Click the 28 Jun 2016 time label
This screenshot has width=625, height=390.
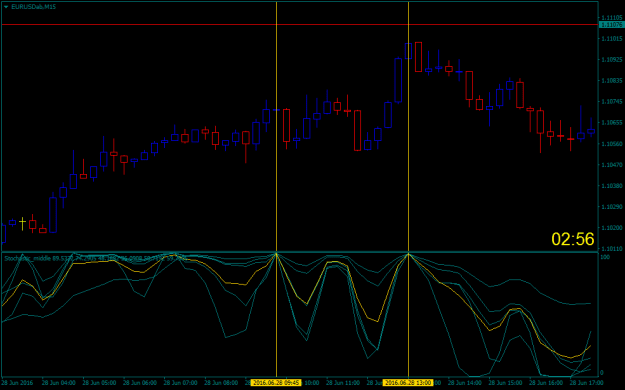click(18, 383)
